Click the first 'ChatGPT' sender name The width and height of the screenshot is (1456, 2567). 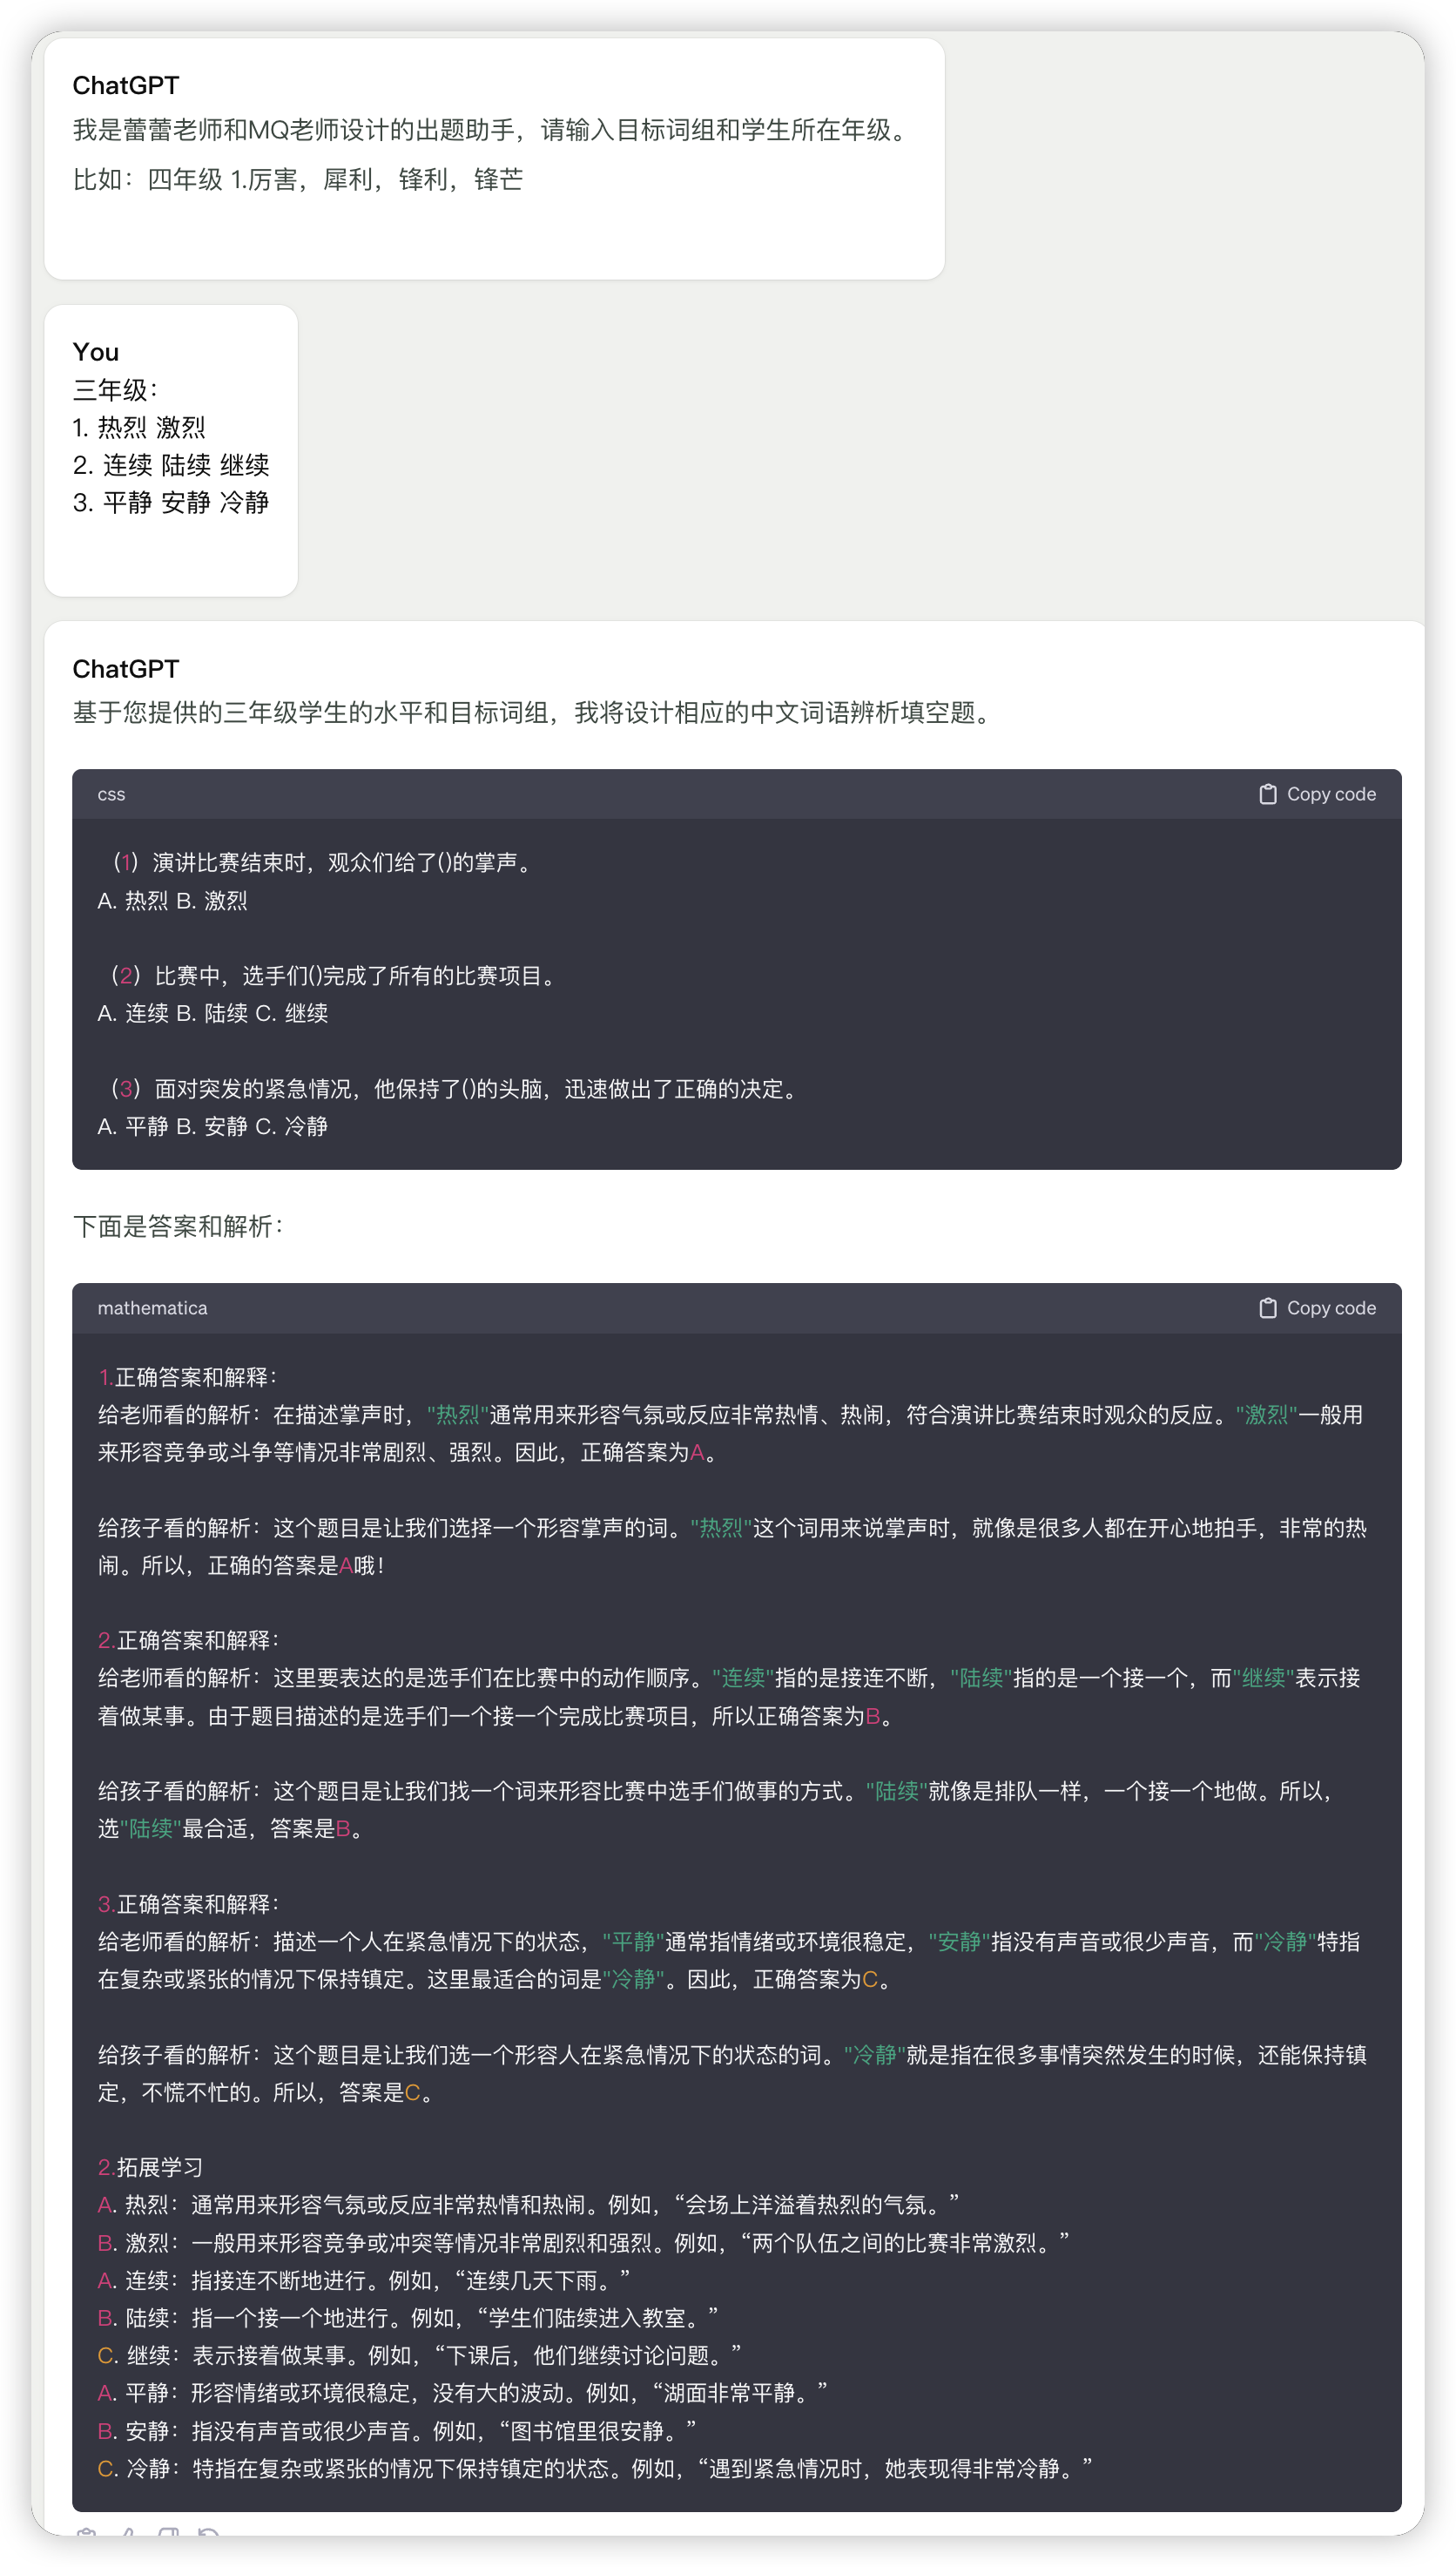(x=126, y=85)
